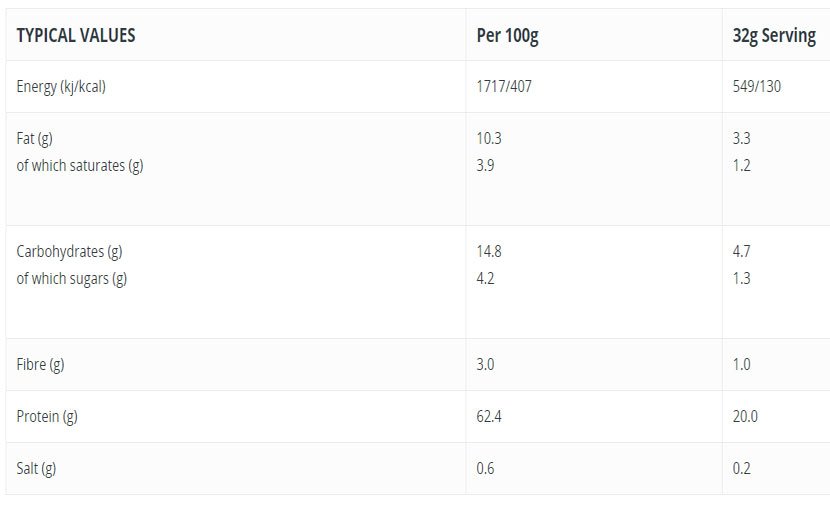Select the "Salt (g)" row label
This screenshot has width=830, height=511.
pos(36,468)
